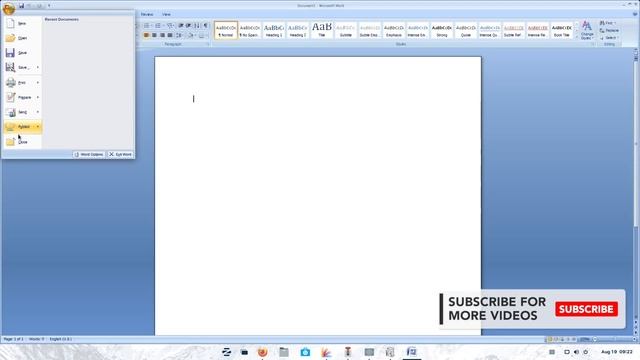Apply the Book Title style
Screen dimensions: 640x360
click(x=562, y=30)
